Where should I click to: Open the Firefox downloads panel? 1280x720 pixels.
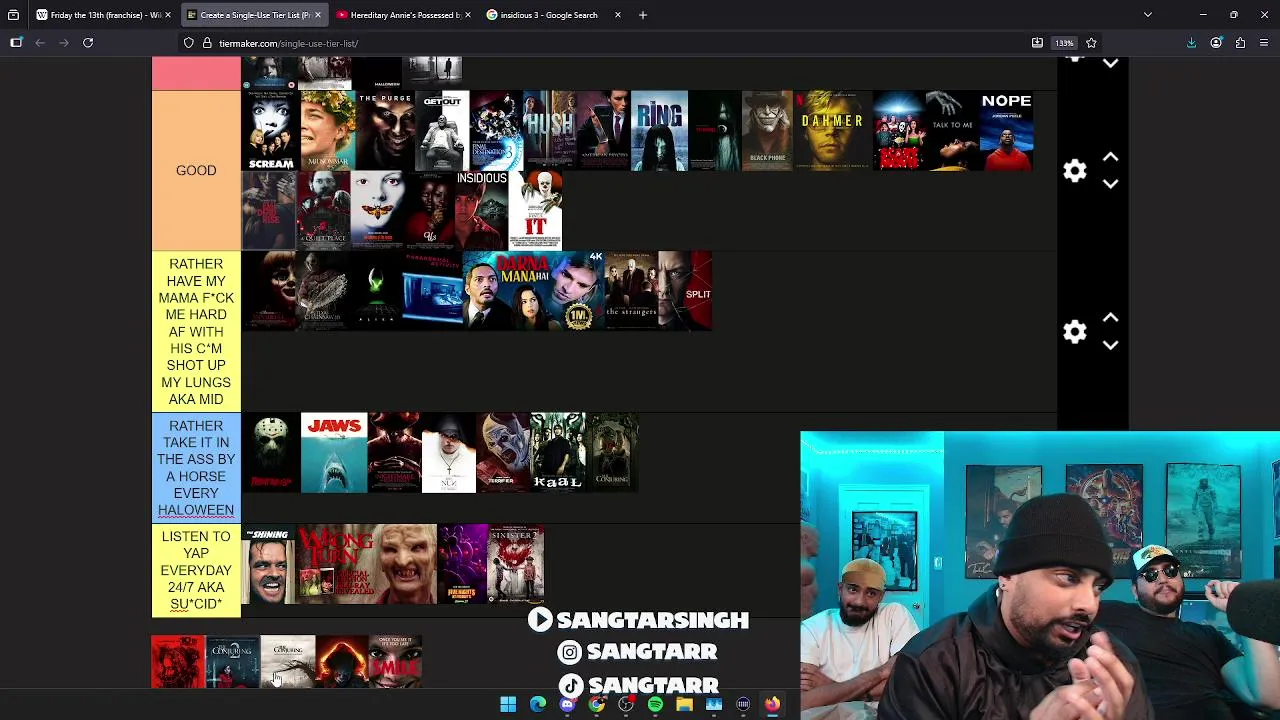pos(1191,43)
